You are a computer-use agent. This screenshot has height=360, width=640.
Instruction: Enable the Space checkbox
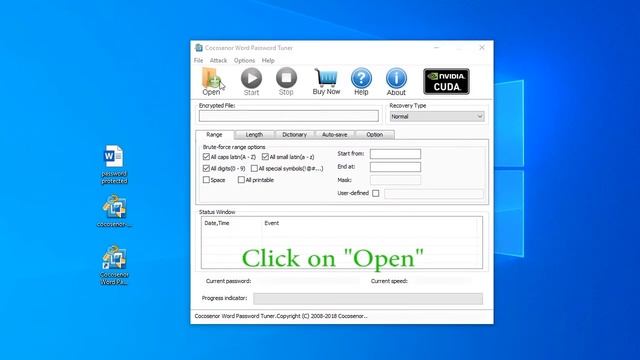(x=206, y=180)
